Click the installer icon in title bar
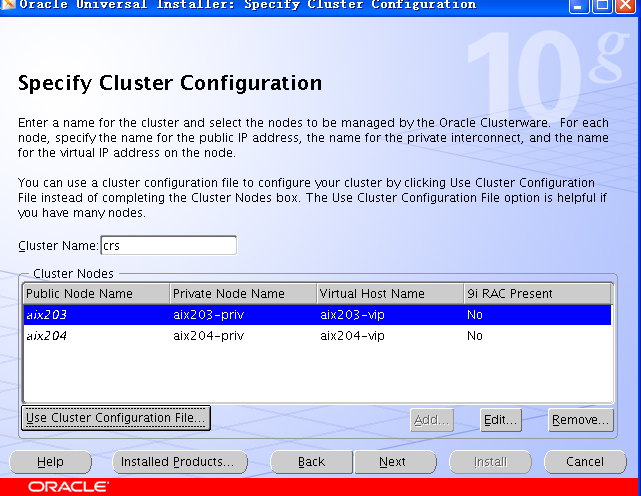 click(x=8, y=4)
